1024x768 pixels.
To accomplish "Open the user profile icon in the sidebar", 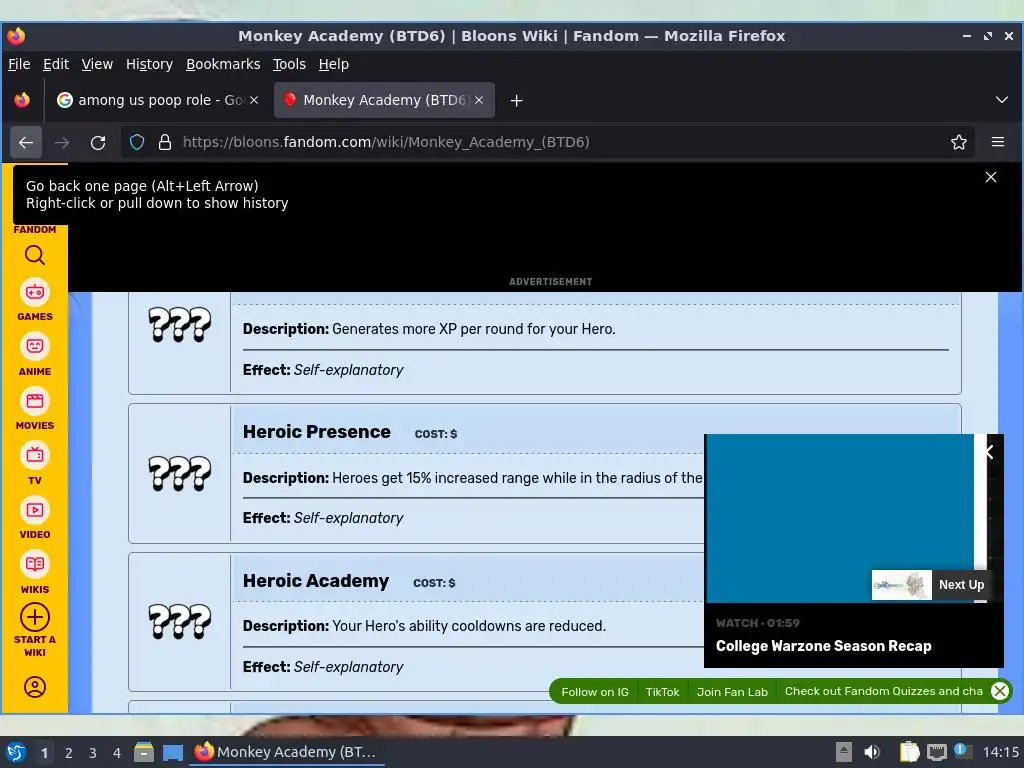I will pos(35,687).
